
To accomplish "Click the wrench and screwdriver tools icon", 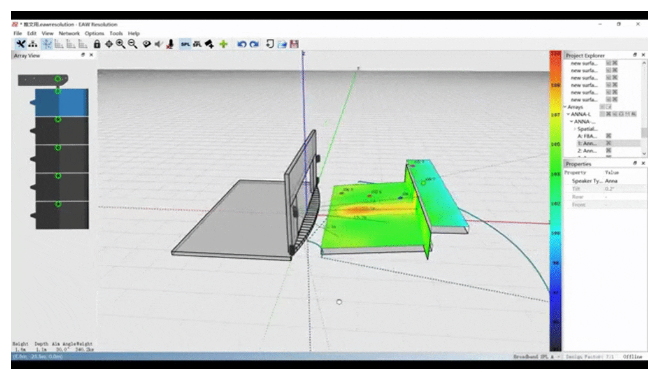I will pyautogui.click(x=20, y=44).
